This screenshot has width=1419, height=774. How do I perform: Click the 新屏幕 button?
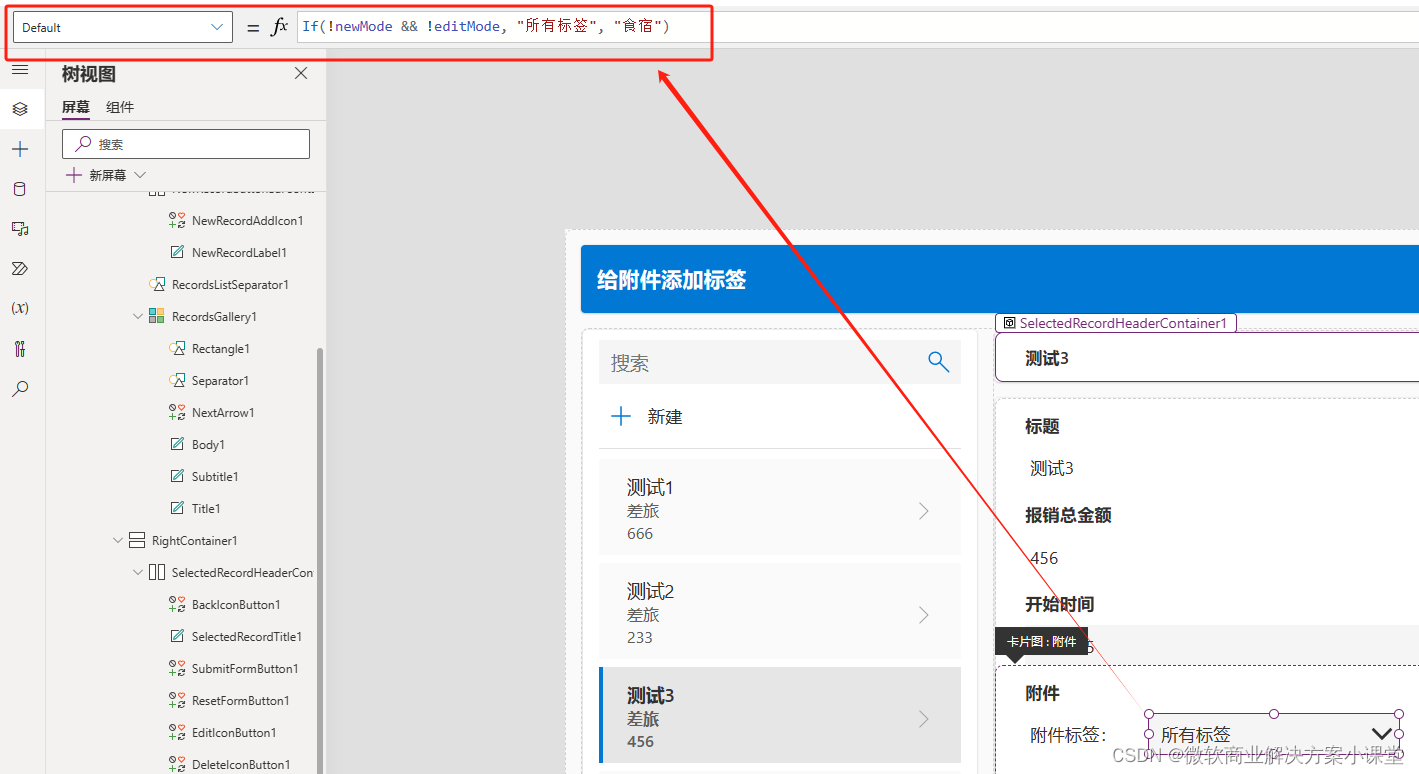97,175
